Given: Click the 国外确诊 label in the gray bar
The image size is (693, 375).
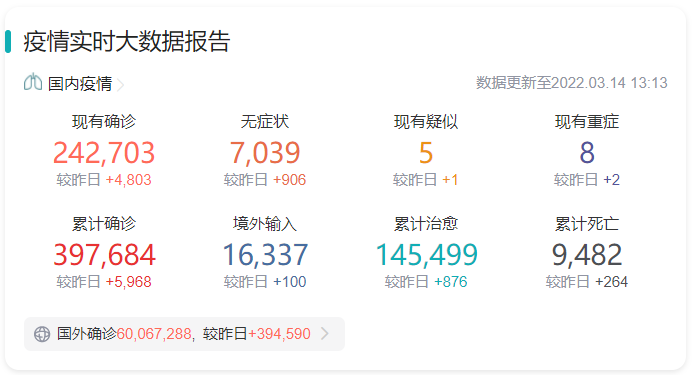Looking at the screenshot, I should pyautogui.click(x=87, y=333).
